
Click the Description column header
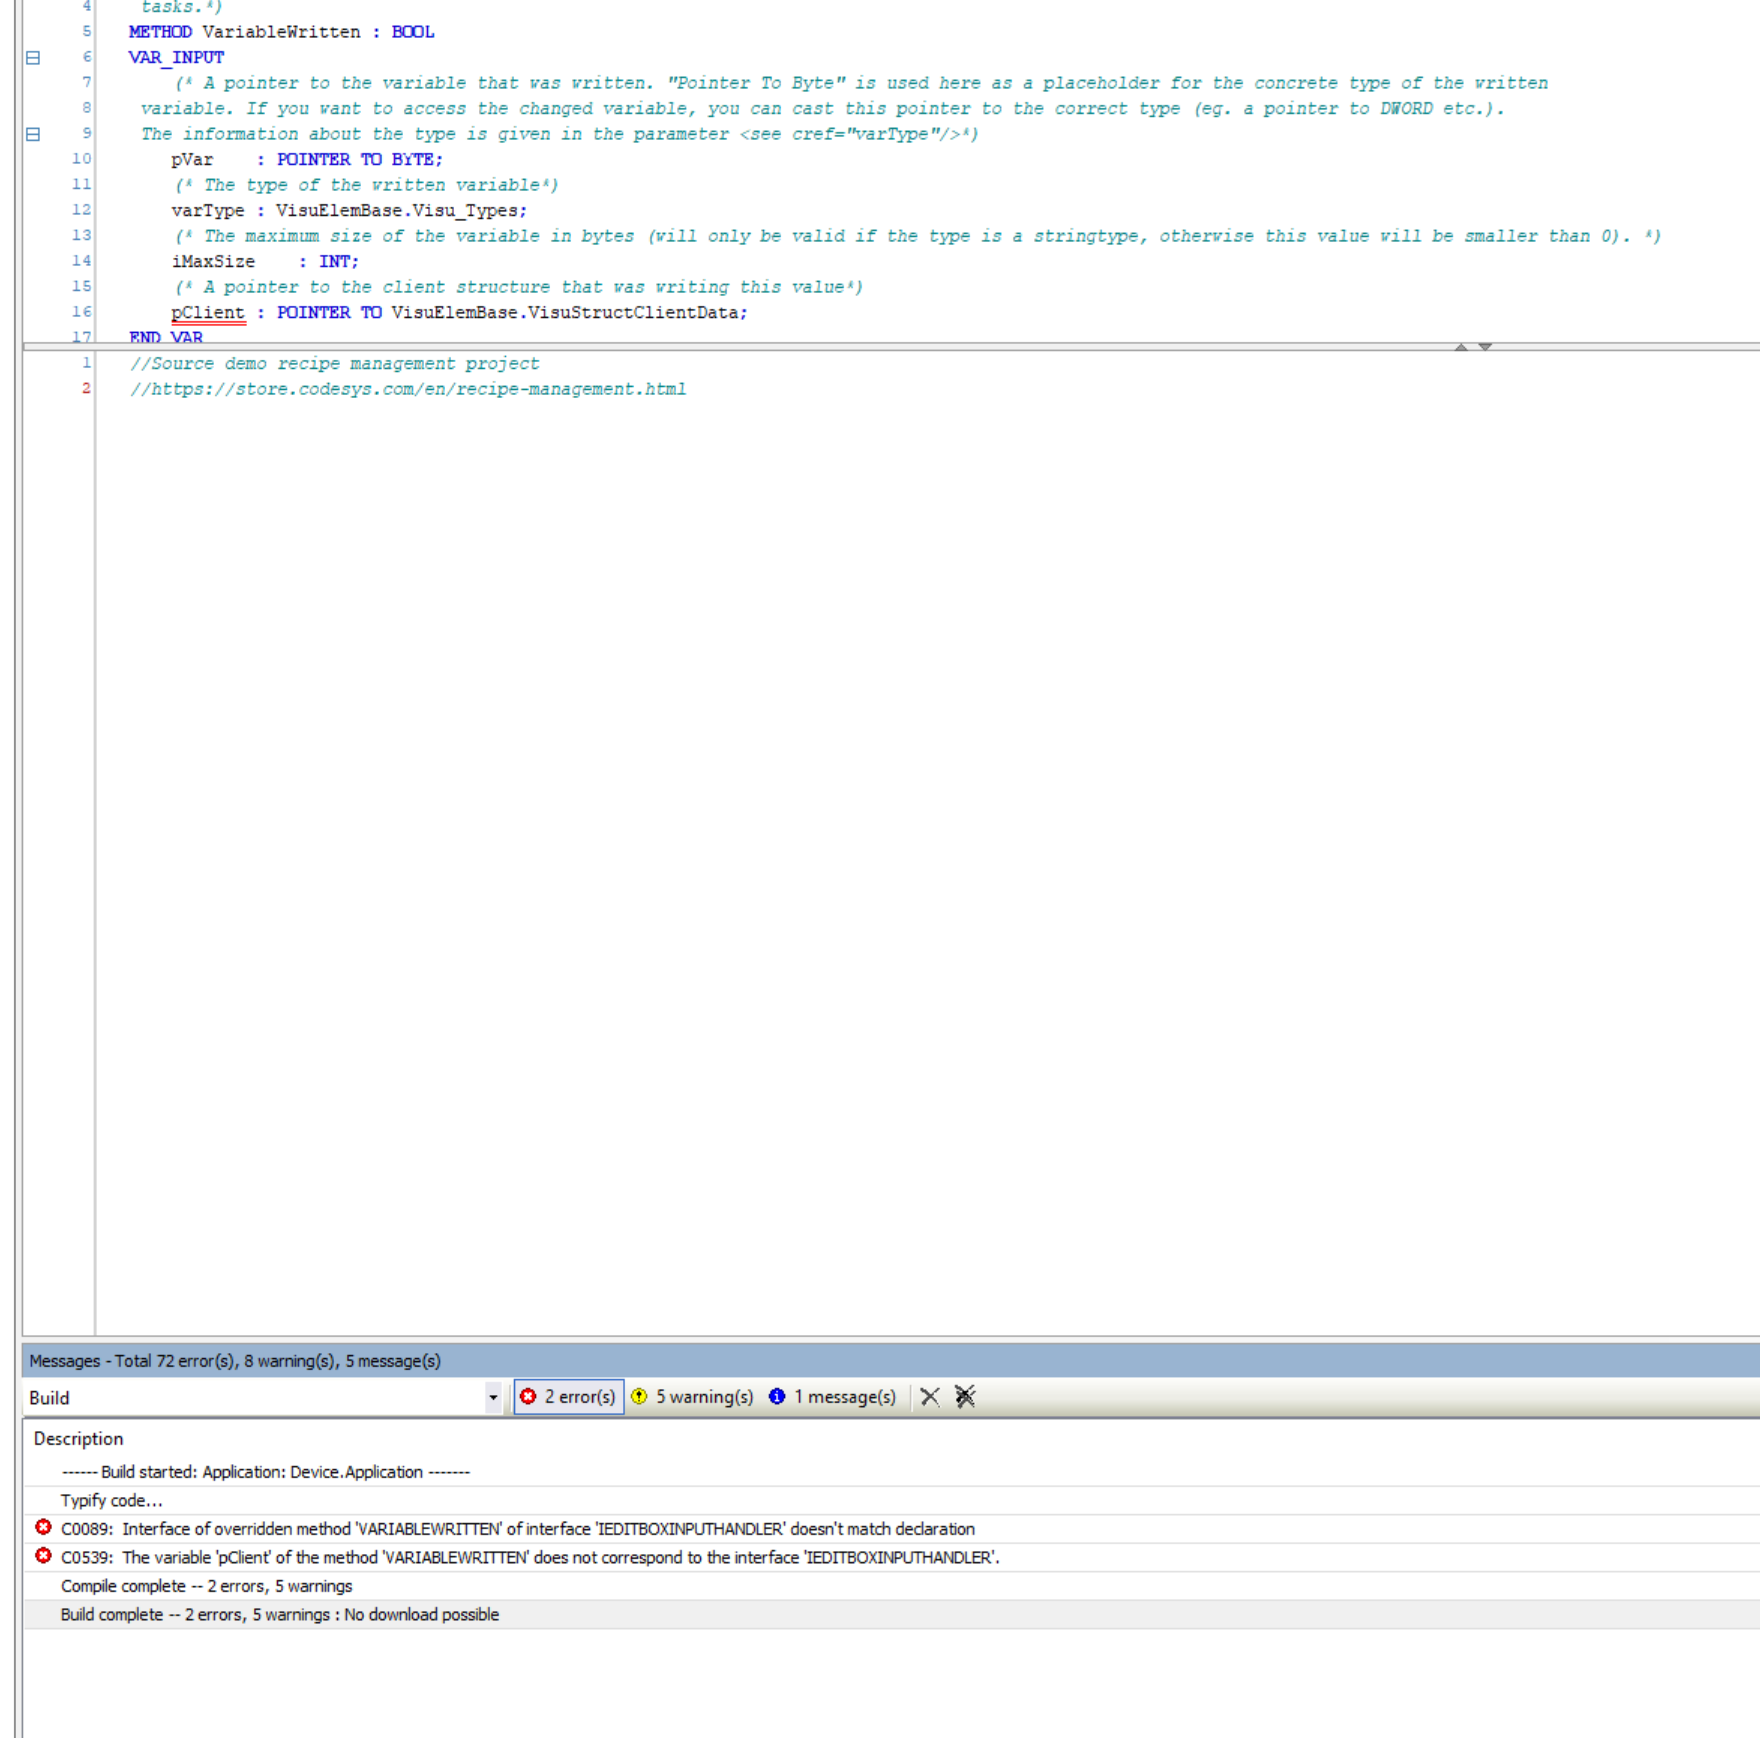click(x=78, y=1439)
